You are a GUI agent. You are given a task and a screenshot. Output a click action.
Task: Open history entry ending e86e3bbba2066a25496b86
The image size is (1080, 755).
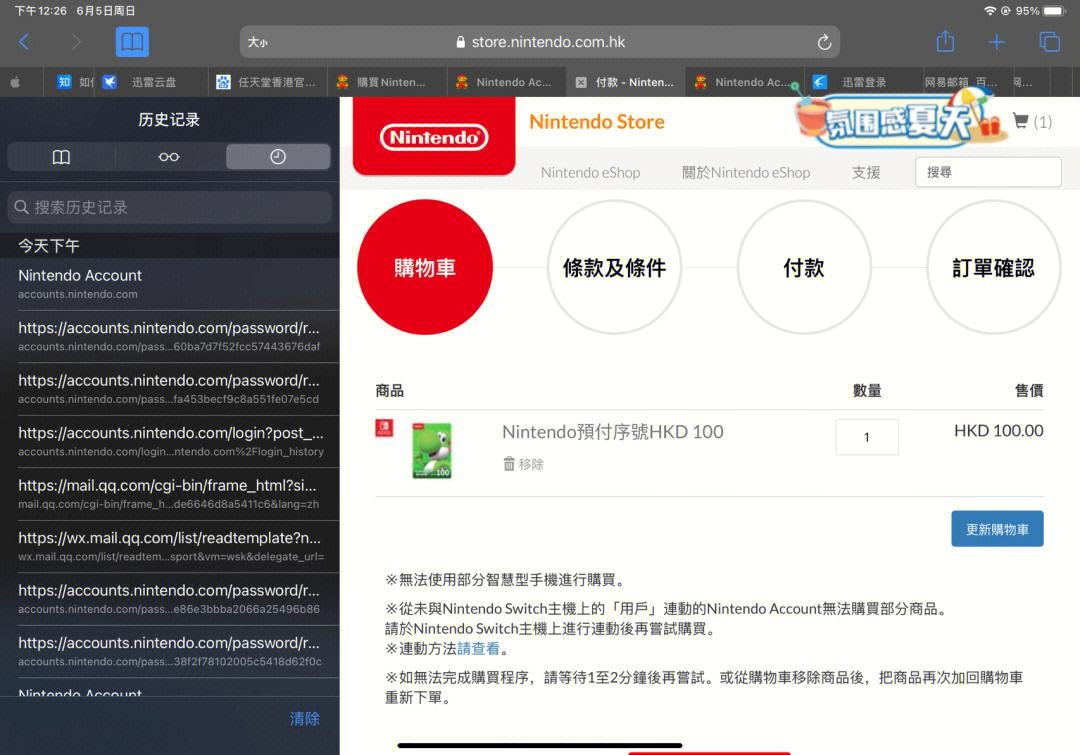tap(169, 599)
